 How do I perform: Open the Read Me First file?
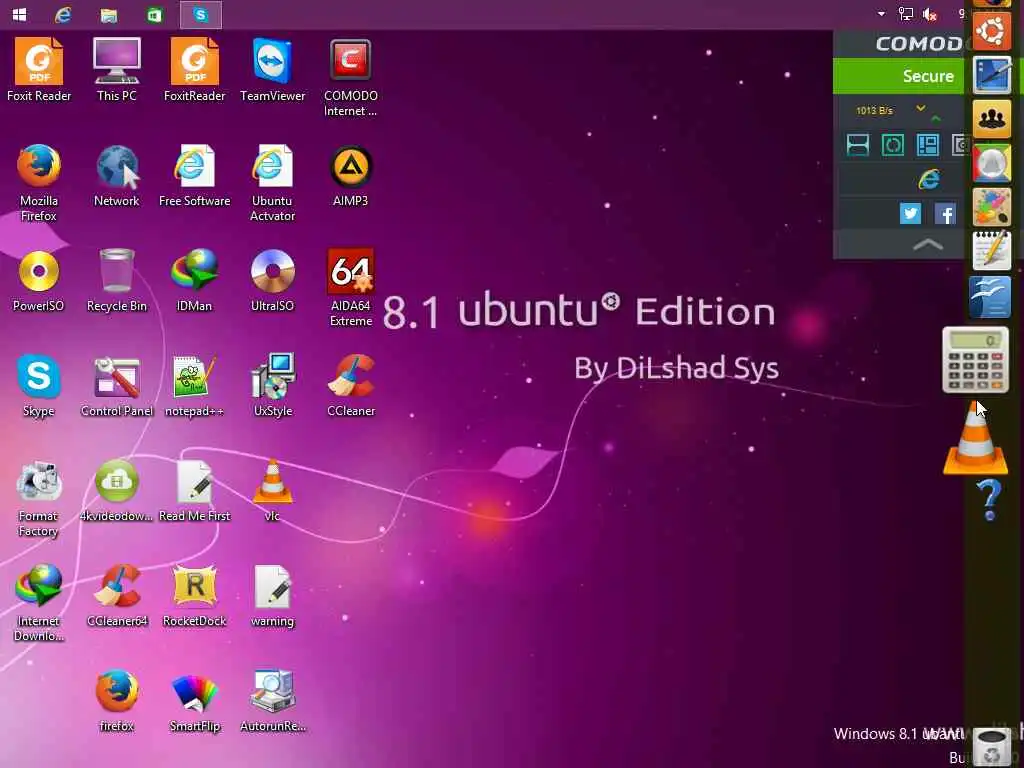pyautogui.click(x=195, y=491)
